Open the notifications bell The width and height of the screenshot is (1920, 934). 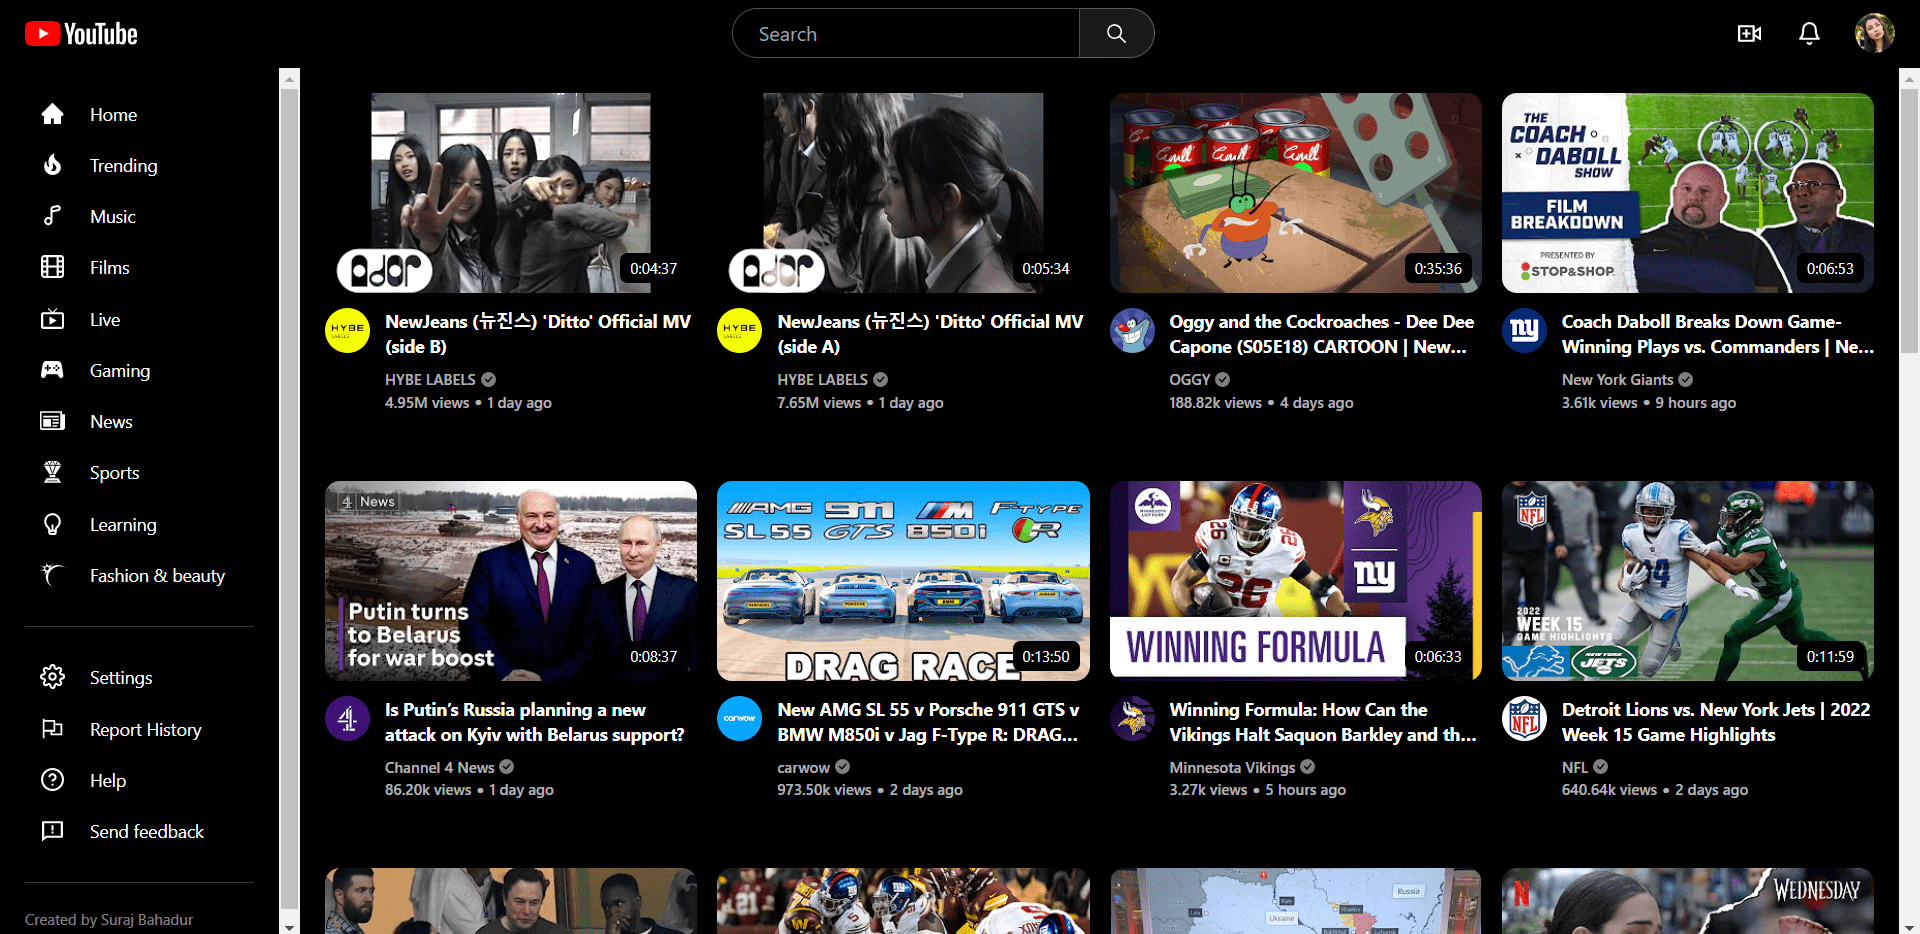coord(1809,34)
